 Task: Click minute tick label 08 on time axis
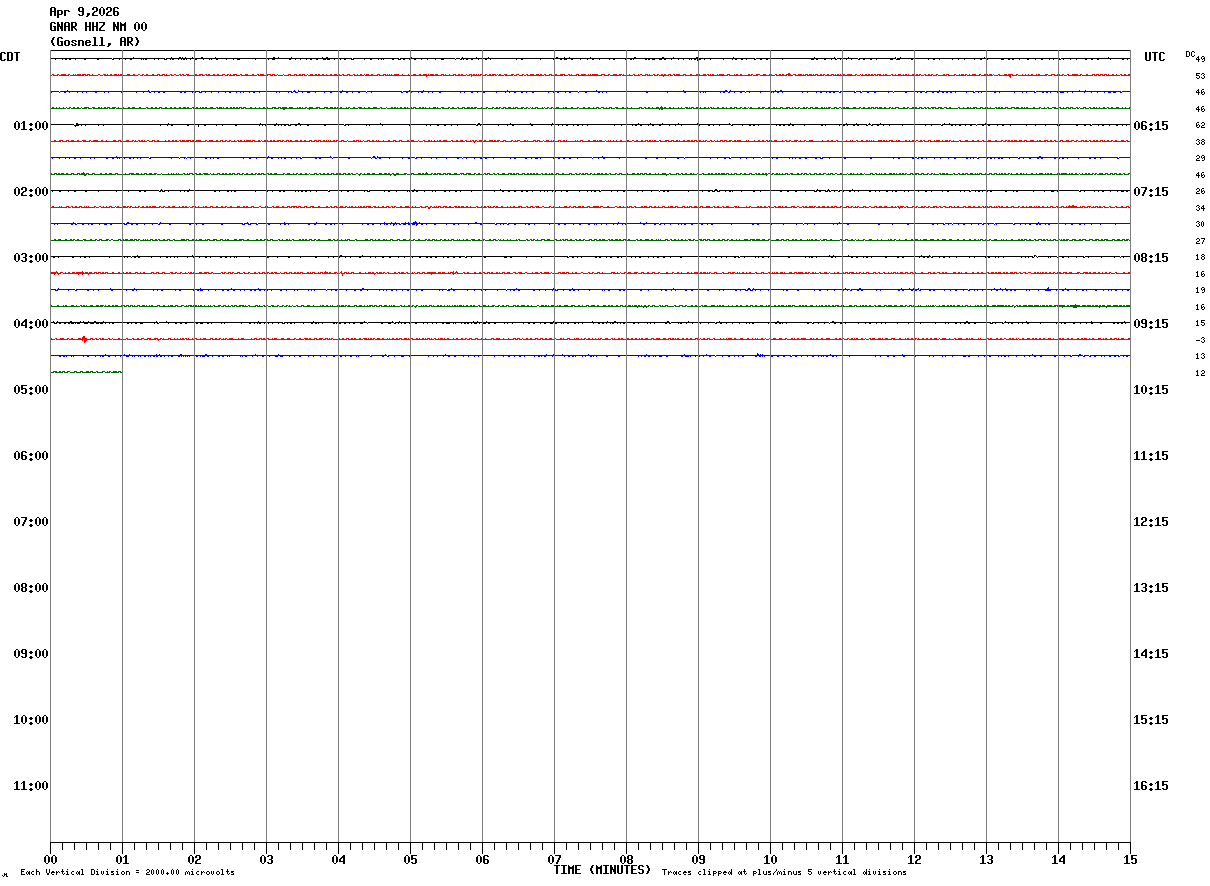click(x=626, y=860)
